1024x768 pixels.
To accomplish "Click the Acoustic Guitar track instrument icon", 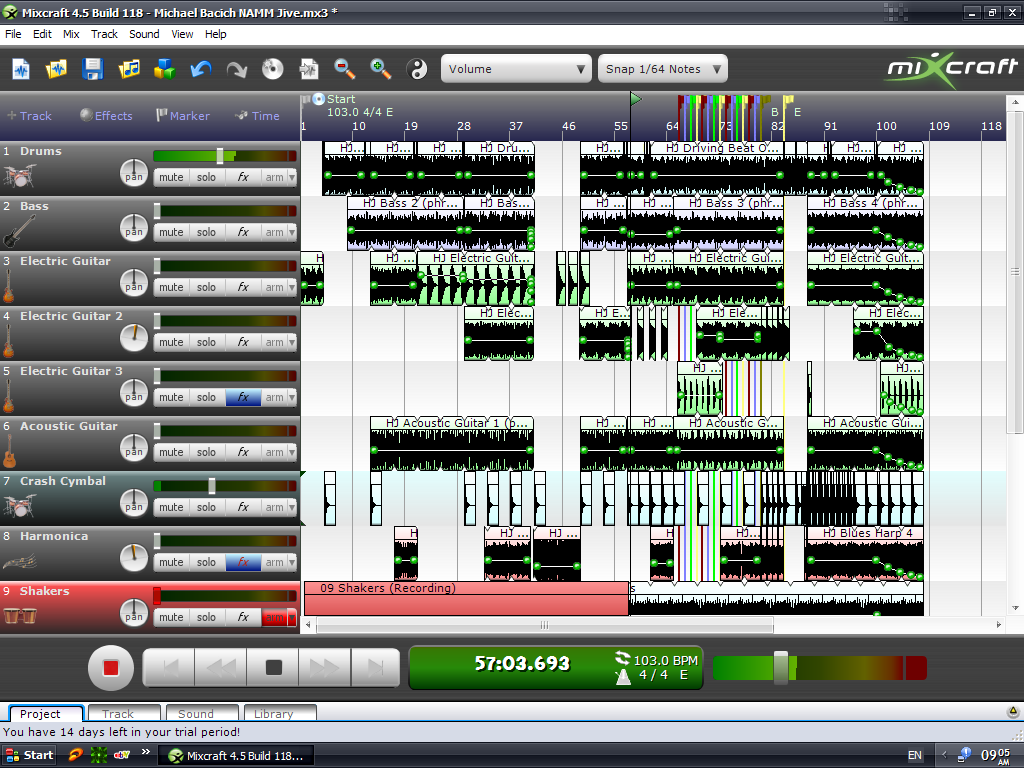I will coord(9,451).
